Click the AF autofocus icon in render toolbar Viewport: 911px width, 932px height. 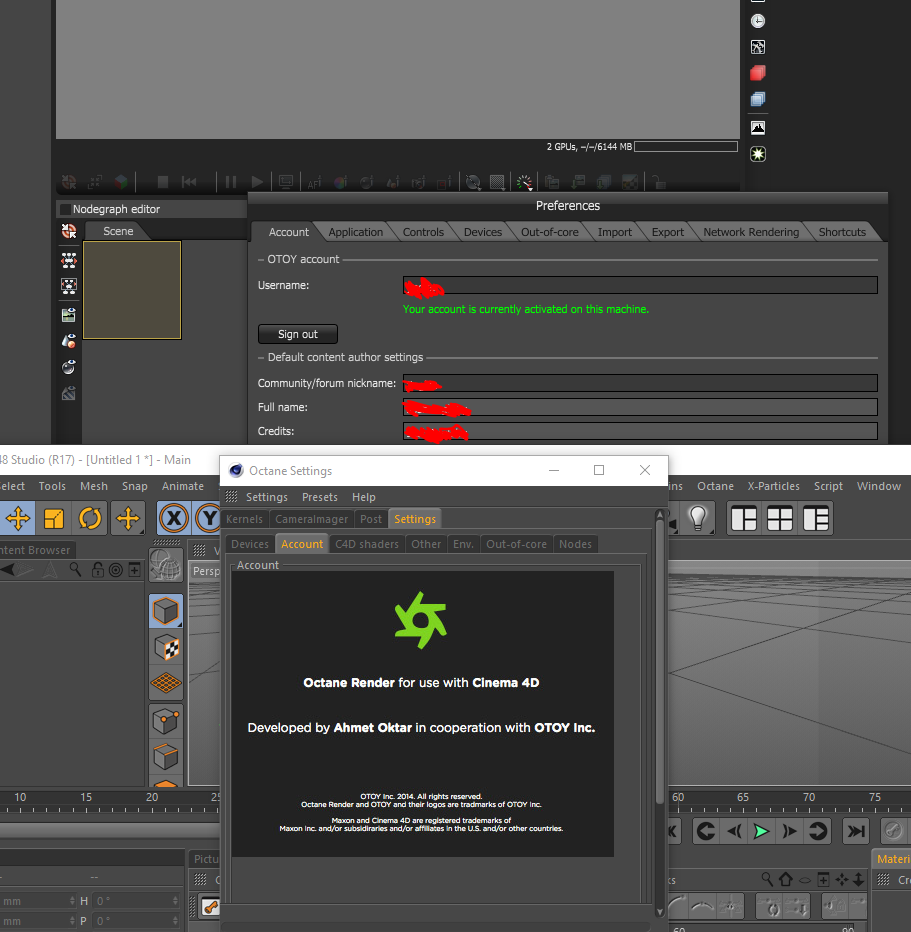(314, 182)
